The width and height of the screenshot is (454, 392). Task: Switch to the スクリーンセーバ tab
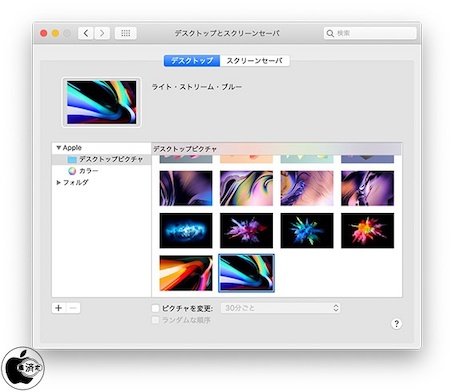[255, 61]
